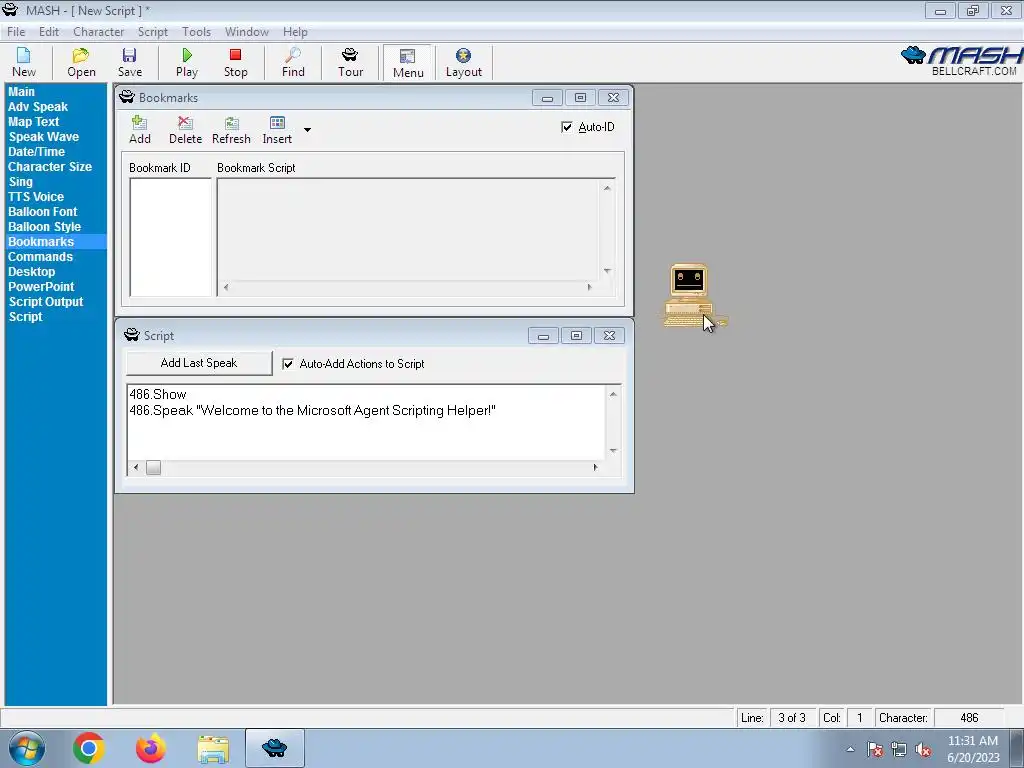
Task: Open the Find tool in the toolbar
Action: click(x=293, y=63)
